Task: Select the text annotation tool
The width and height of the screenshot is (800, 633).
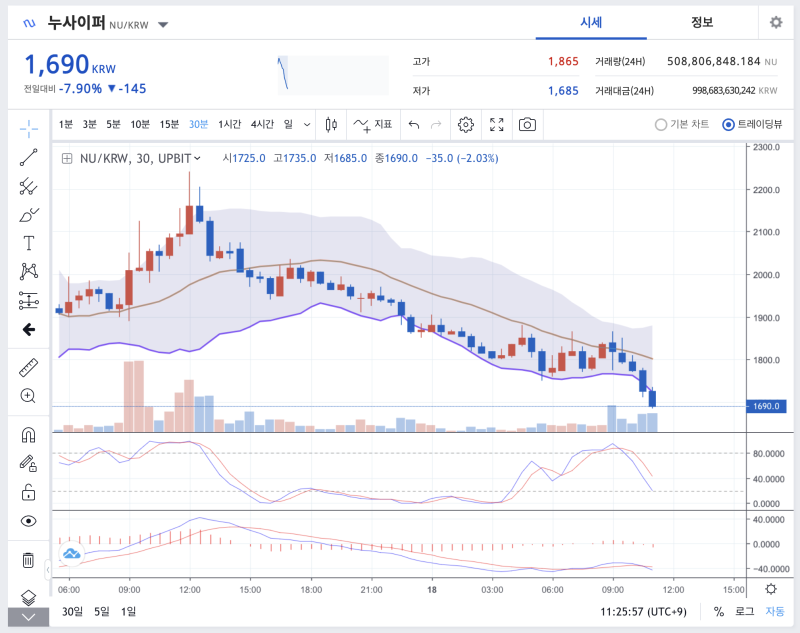Action: click(29, 243)
